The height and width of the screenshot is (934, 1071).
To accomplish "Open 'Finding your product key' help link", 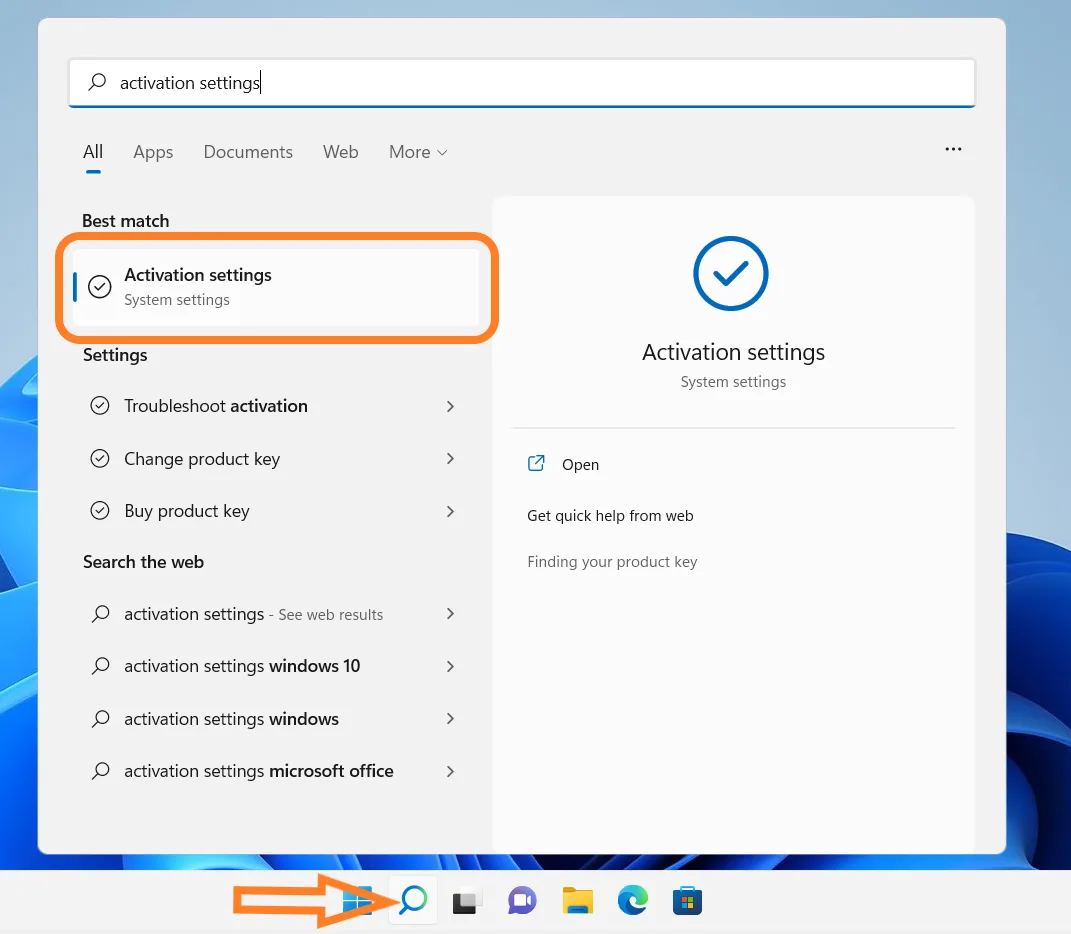I will click(612, 562).
